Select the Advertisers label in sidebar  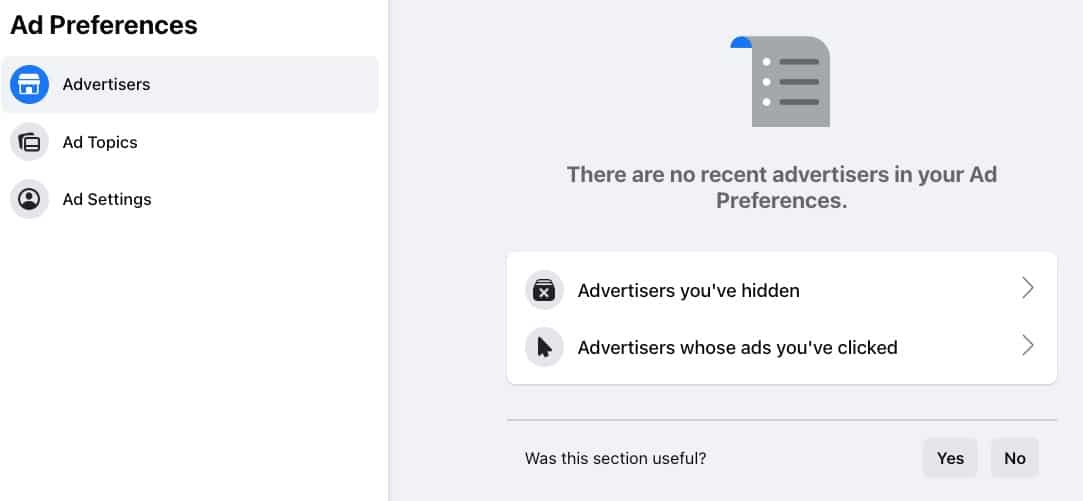pyautogui.click(x=106, y=84)
